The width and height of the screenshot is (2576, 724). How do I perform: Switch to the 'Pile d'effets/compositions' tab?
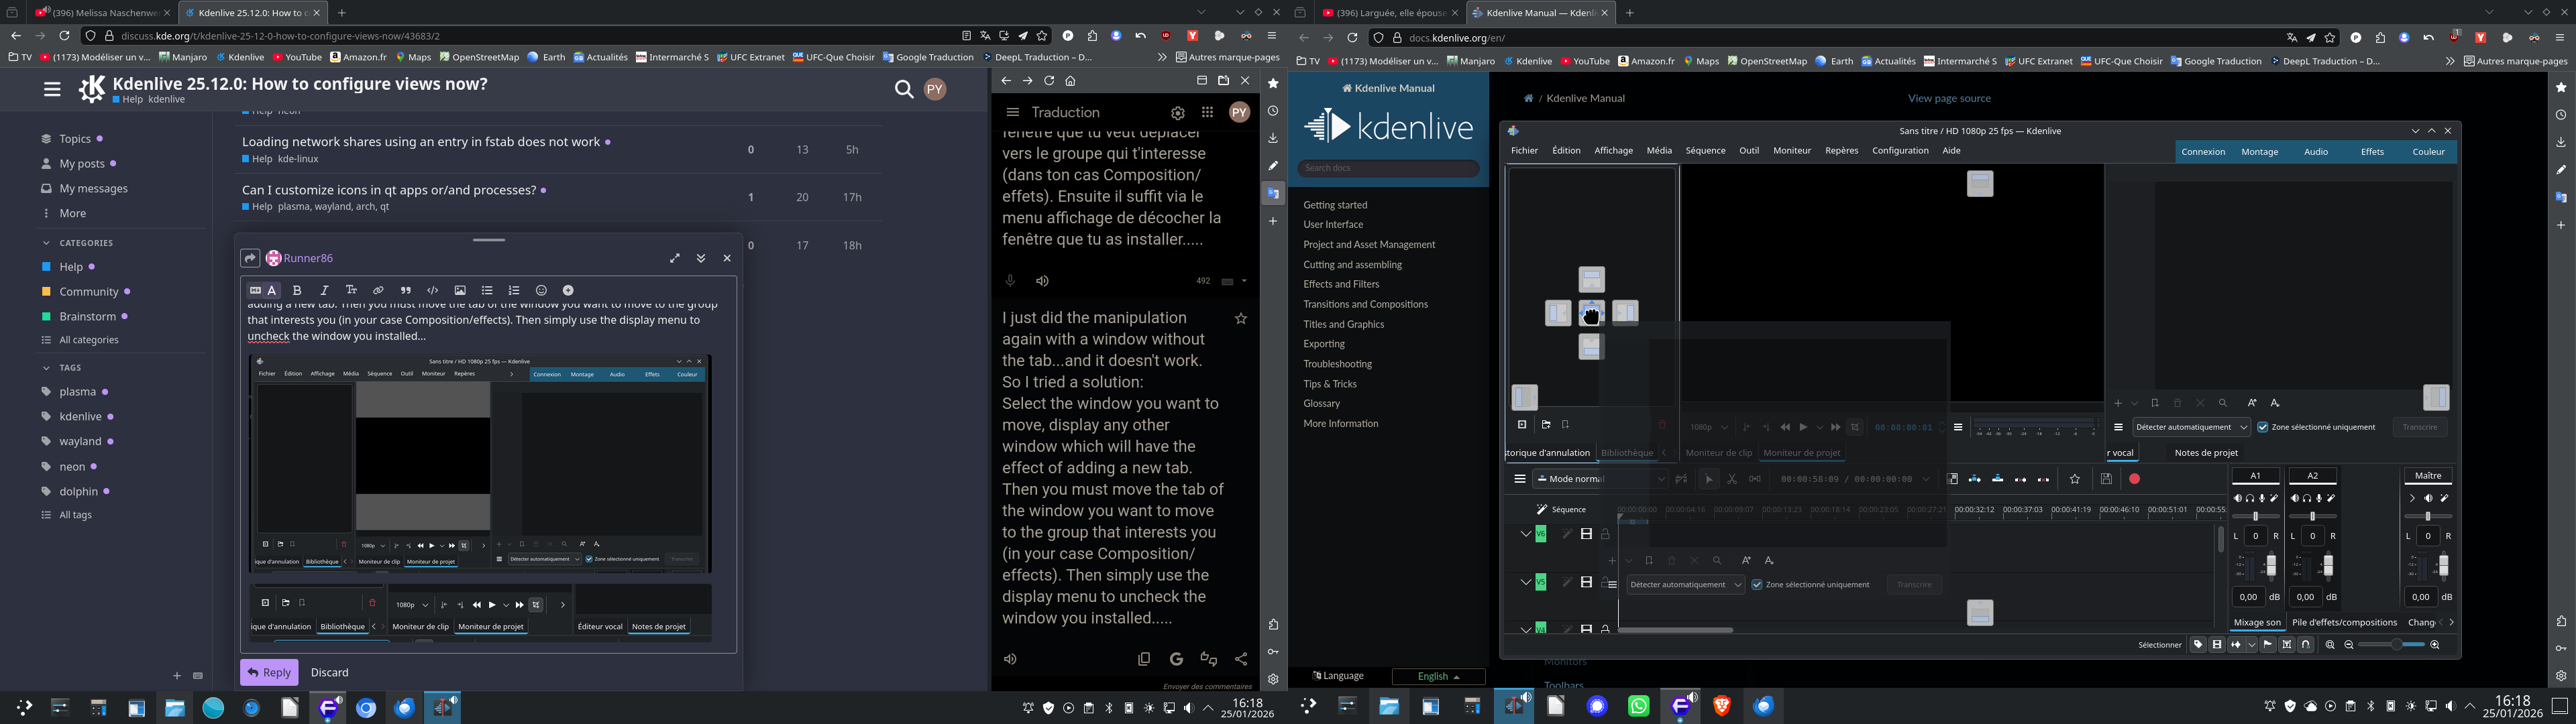pyautogui.click(x=2344, y=622)
